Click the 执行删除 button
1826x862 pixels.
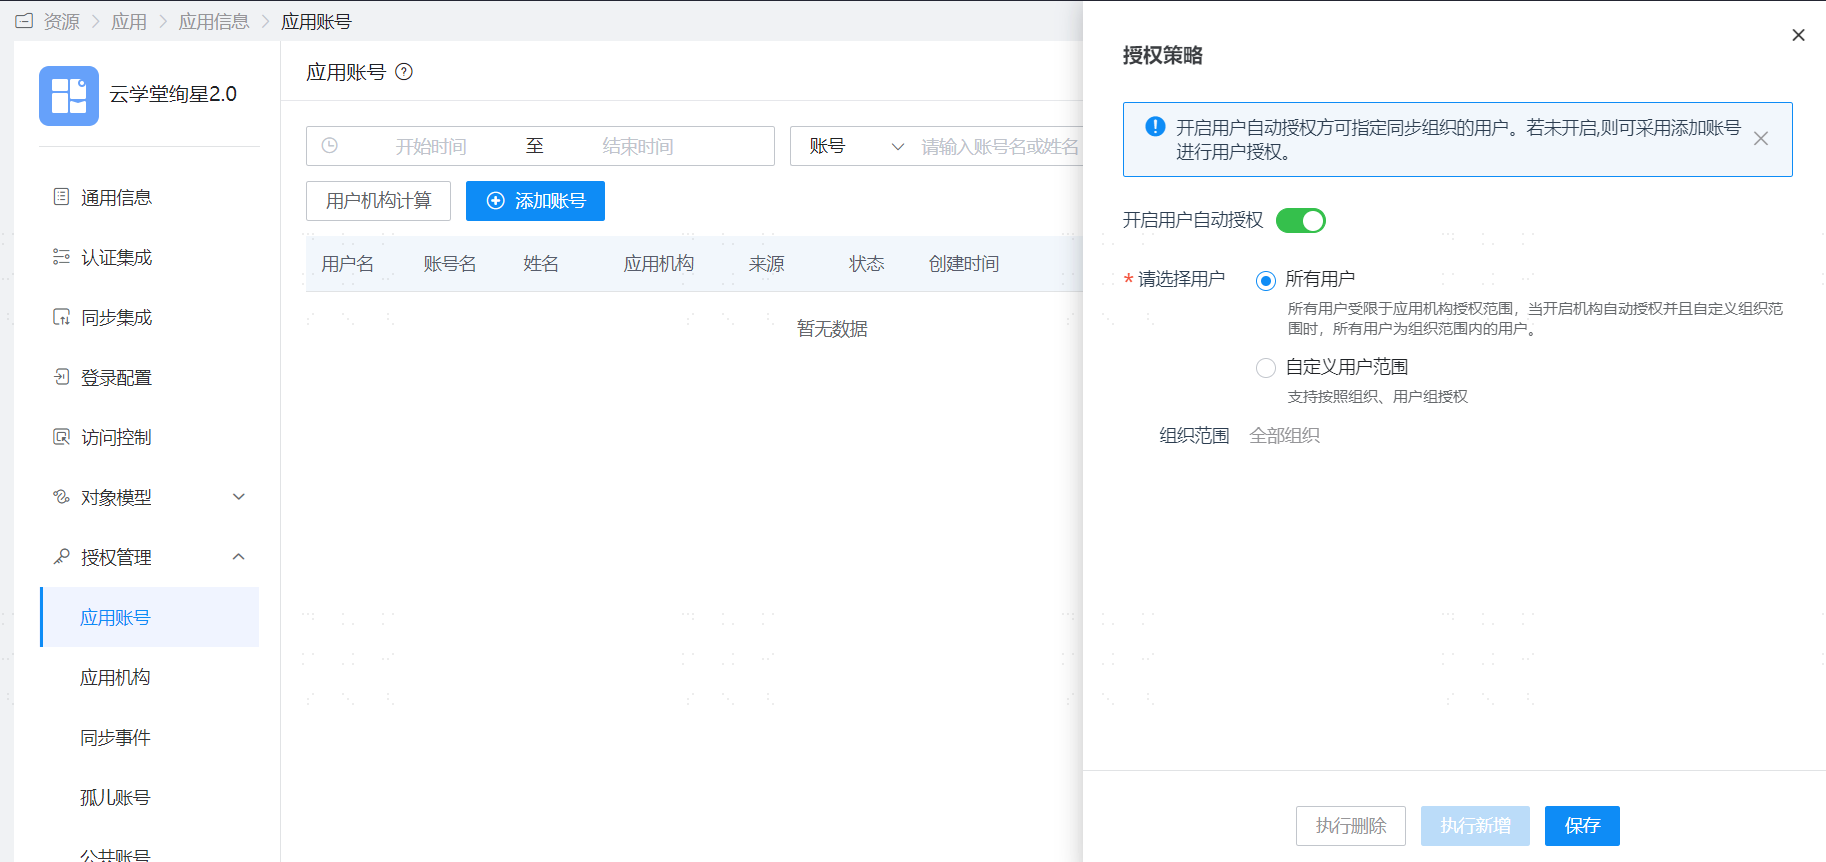click(x=1351, y=826)
